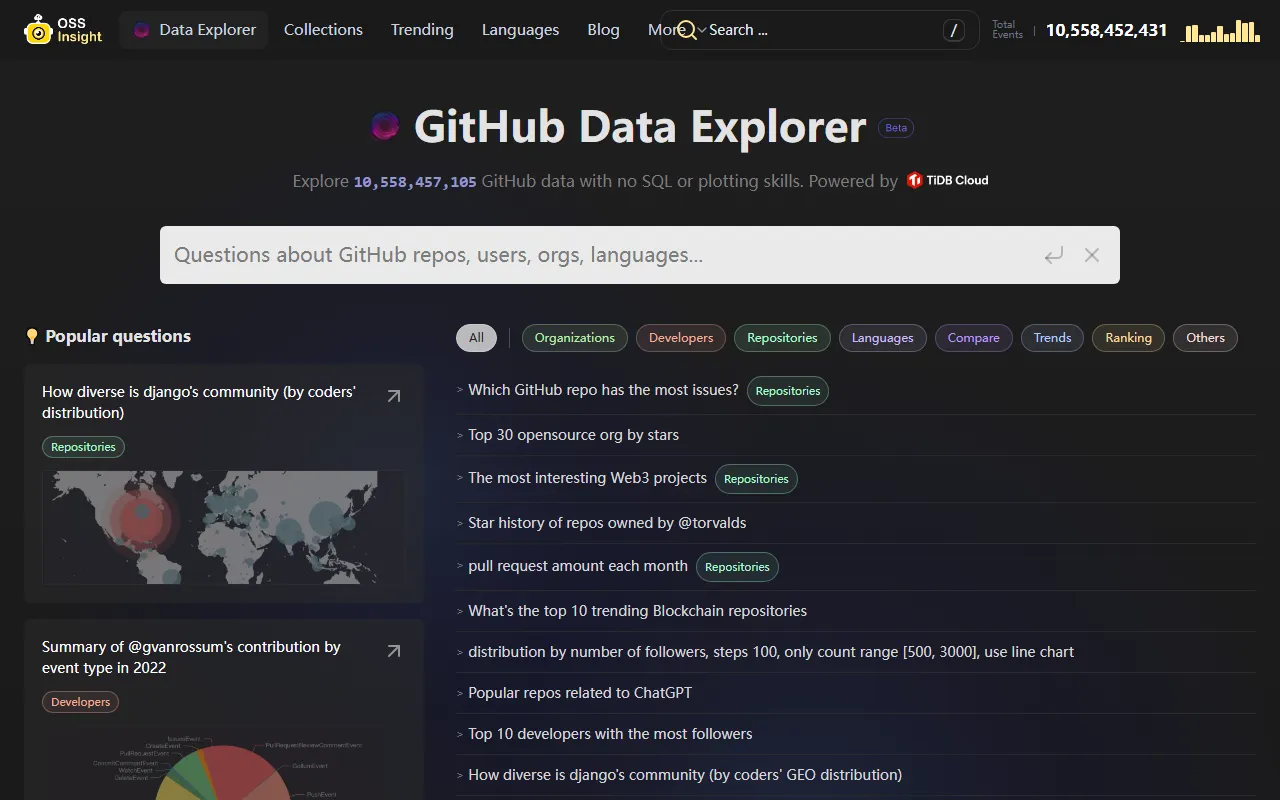Select the All filter tab
The height and width of the screenshot is (800, 1280).
click(476, 338)
